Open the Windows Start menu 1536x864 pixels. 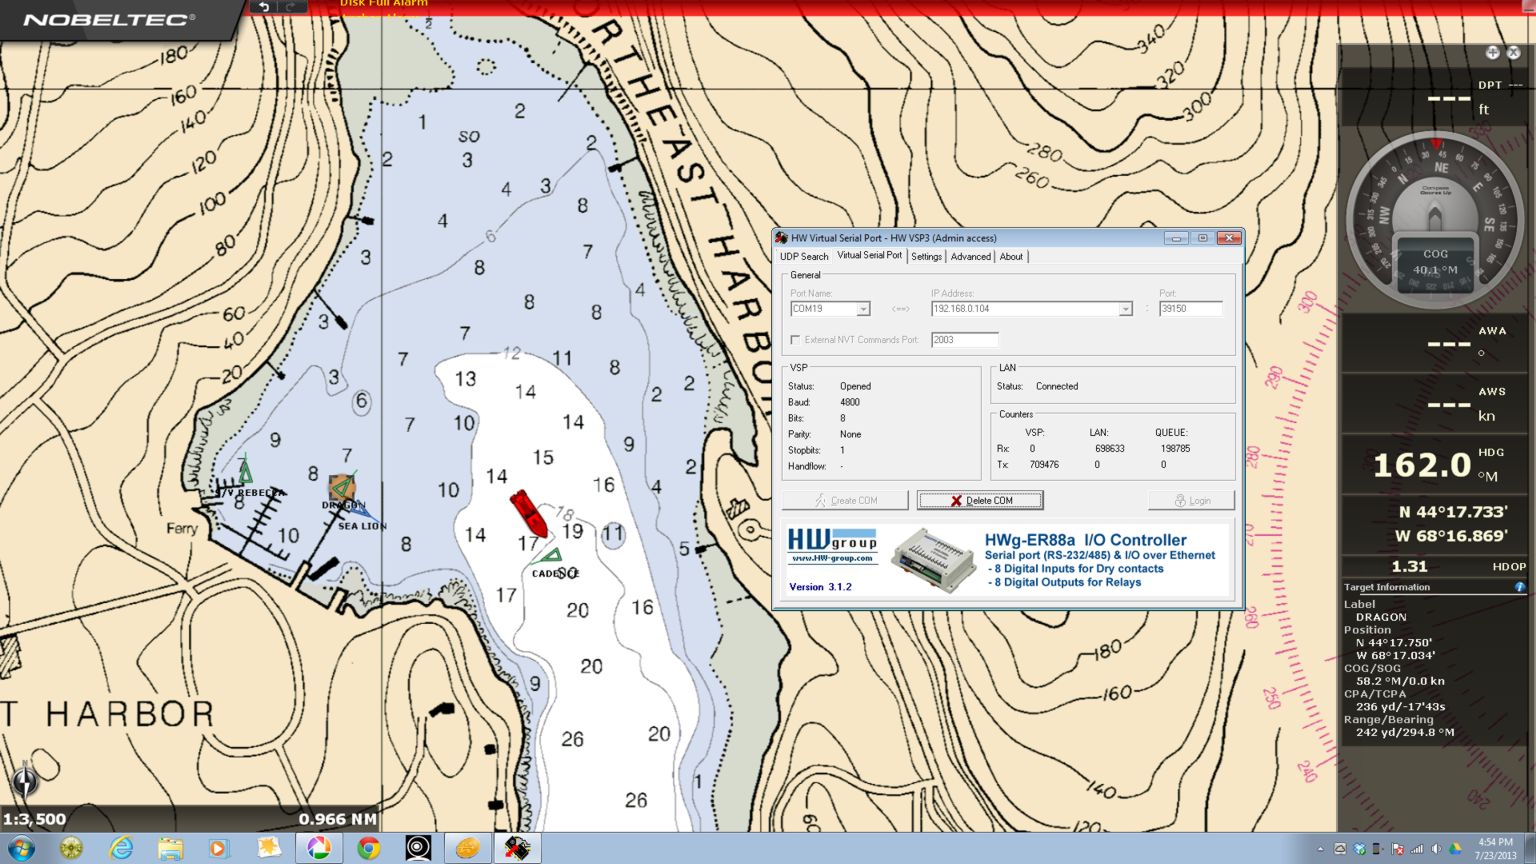(x=21, y=849)
